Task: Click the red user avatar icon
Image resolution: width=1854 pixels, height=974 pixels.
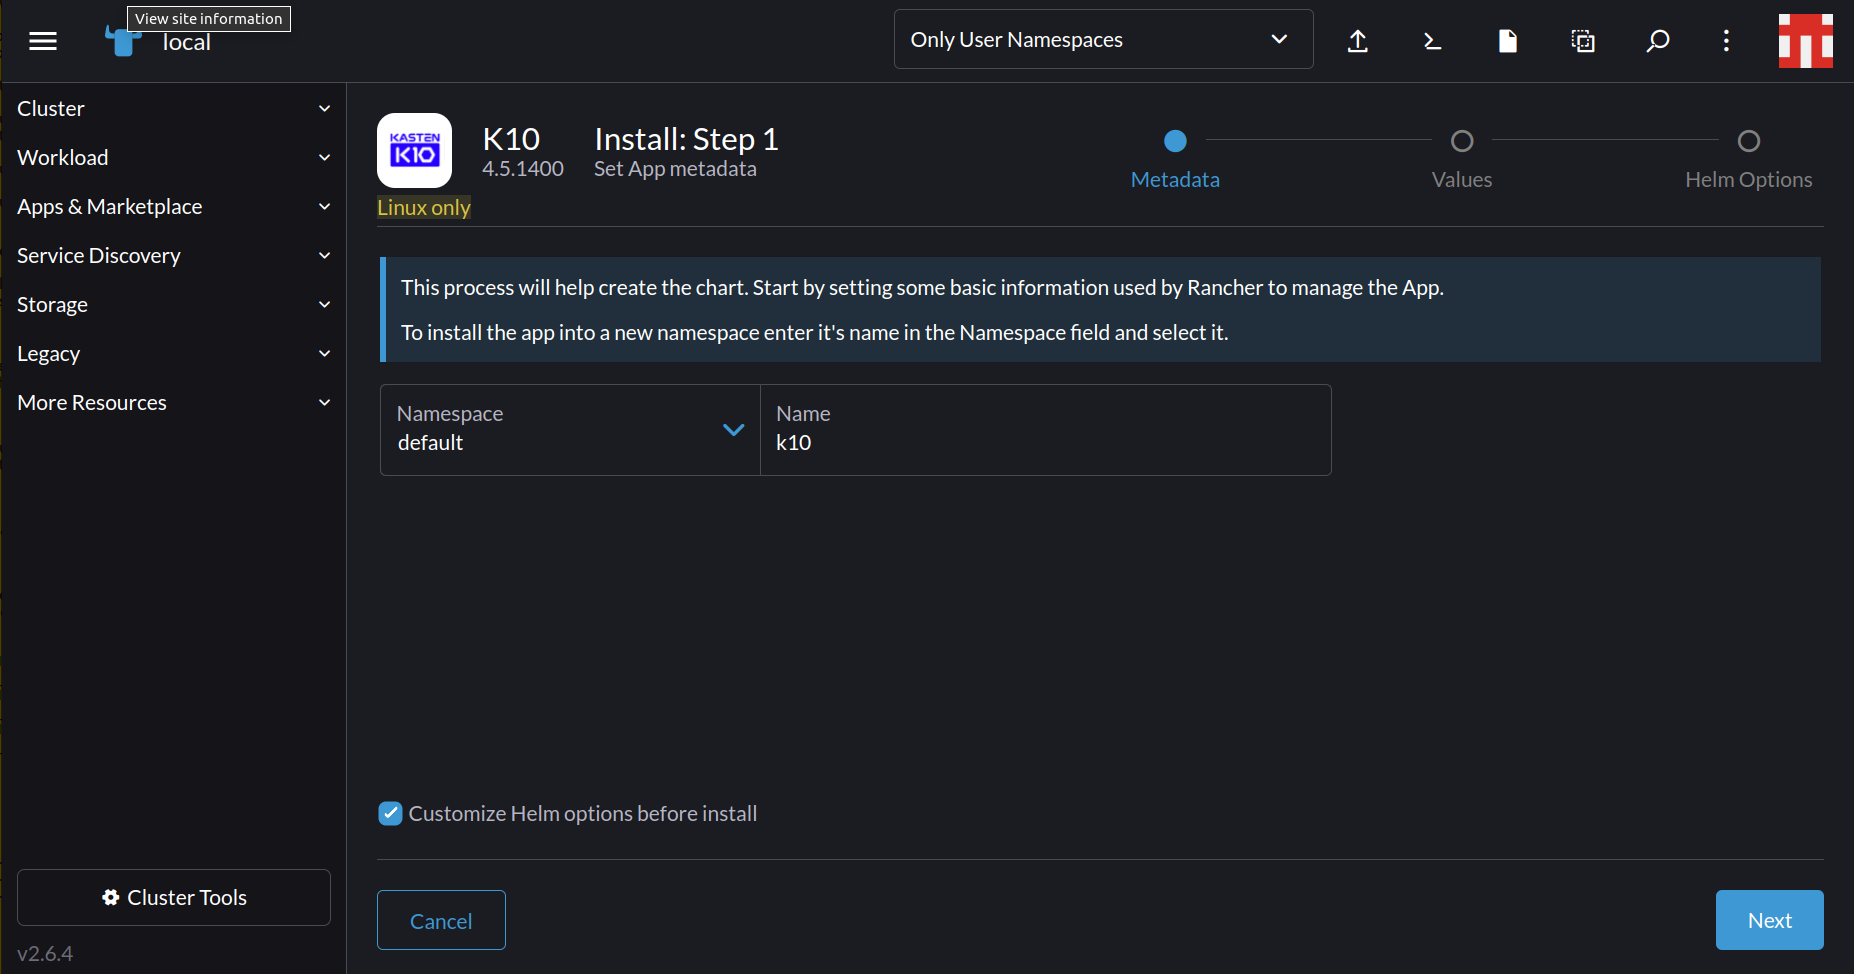Action: pos(1805,41)
